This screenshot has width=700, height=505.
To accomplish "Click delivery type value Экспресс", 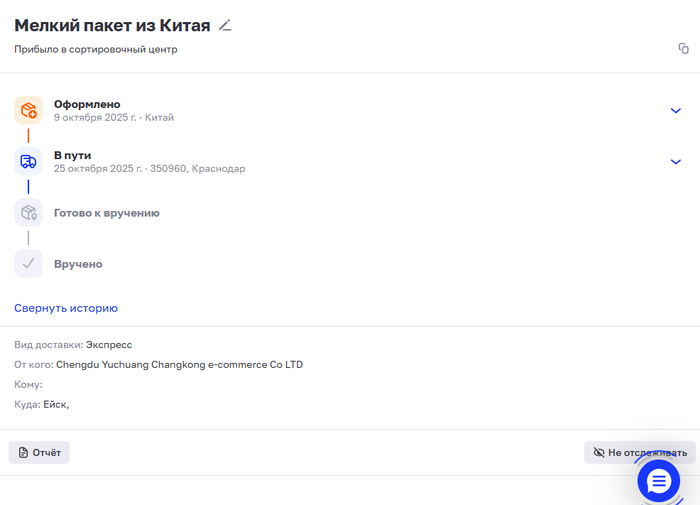I will [x=109, y=345].
